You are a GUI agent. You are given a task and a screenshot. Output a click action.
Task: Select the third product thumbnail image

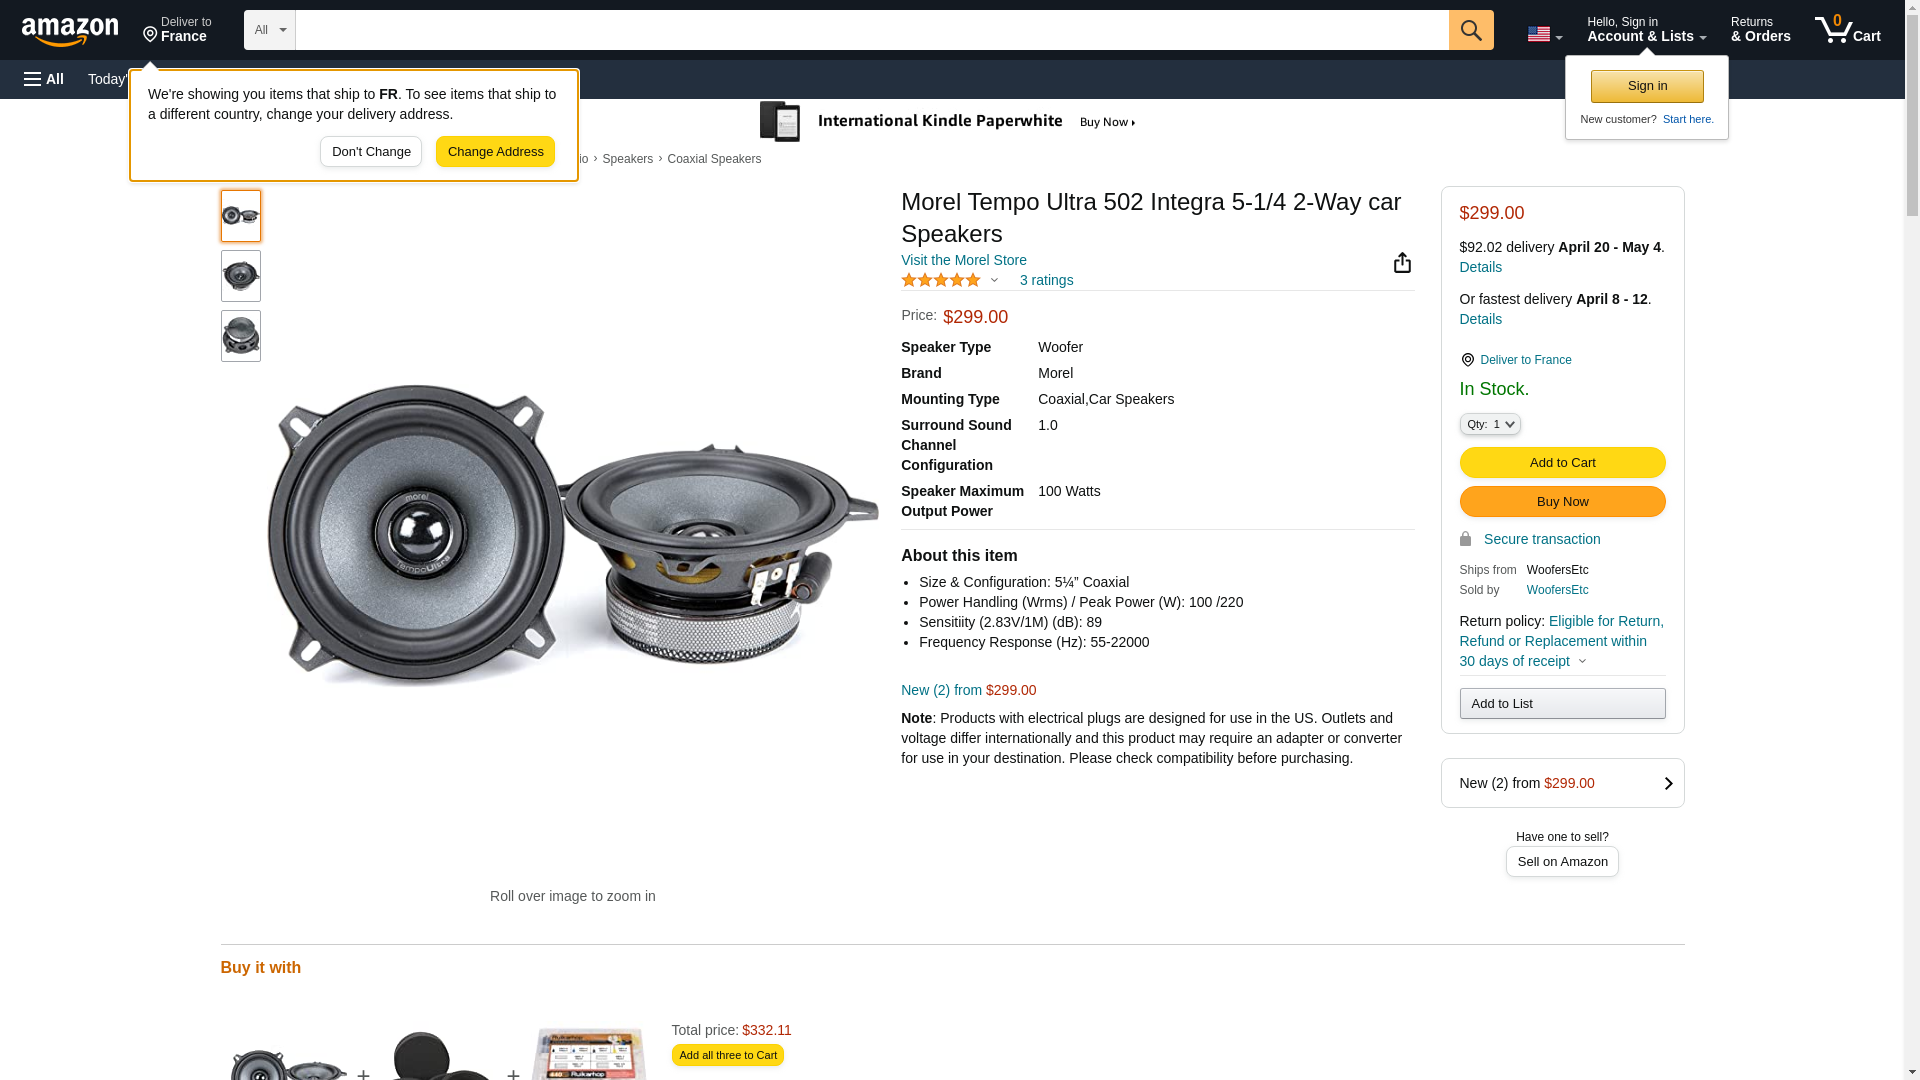coord(241,336)
